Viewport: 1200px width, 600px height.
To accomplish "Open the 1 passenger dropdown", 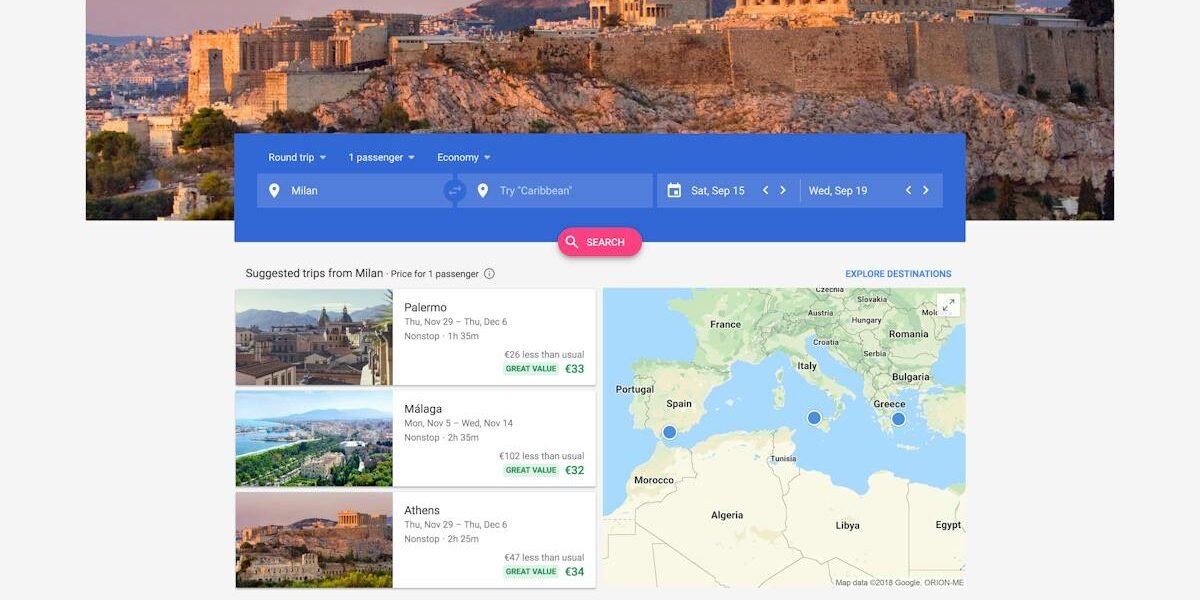I will 381,157.
